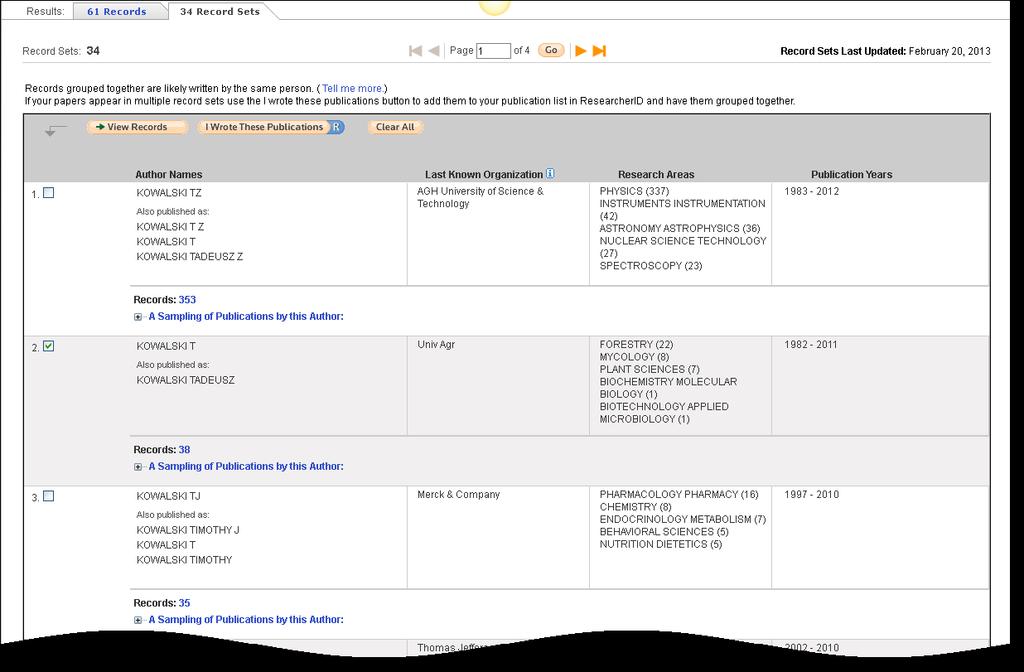Screen dimensions: 1024x672
Task: Click the Publication Years column header
Action: point(852,174)
